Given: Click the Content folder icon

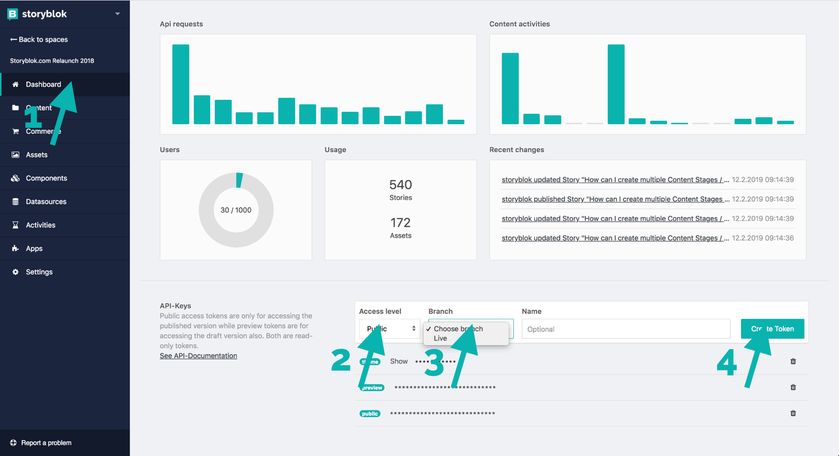Looking at the screenshot, I should tap(15, 108).
